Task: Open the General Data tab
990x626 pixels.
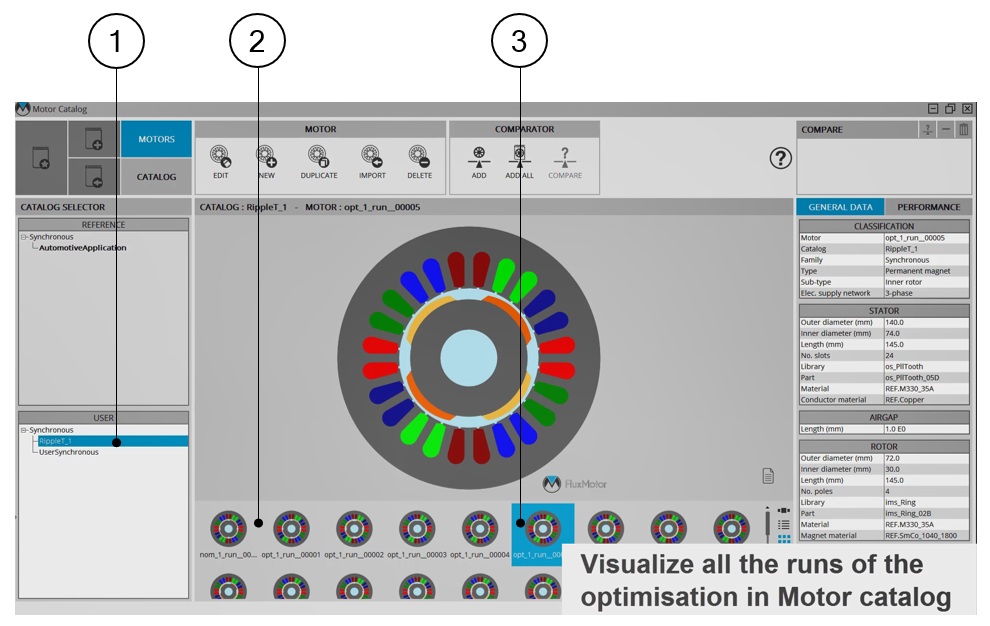Action: coord(840,207)
